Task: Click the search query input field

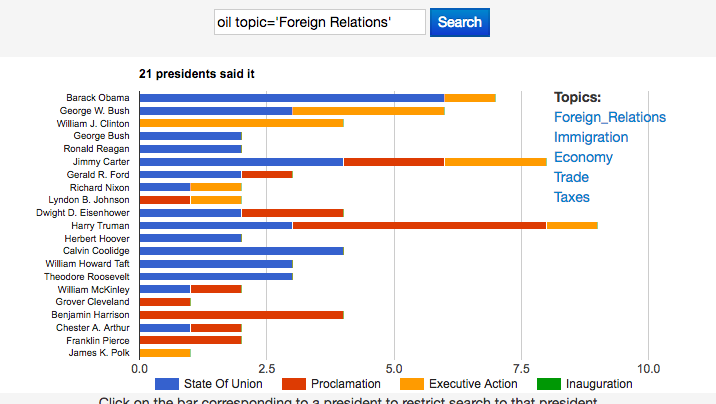Action: pos(320,22)
